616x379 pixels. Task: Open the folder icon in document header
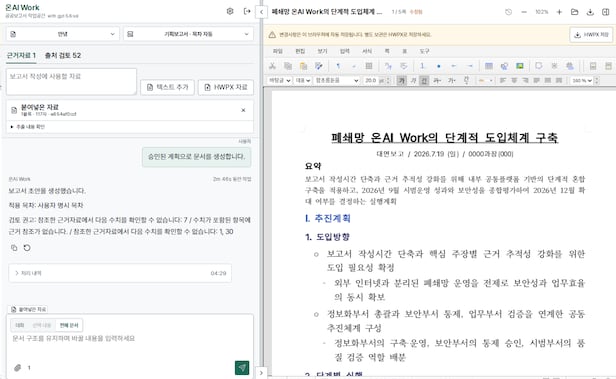pos(574,12)
